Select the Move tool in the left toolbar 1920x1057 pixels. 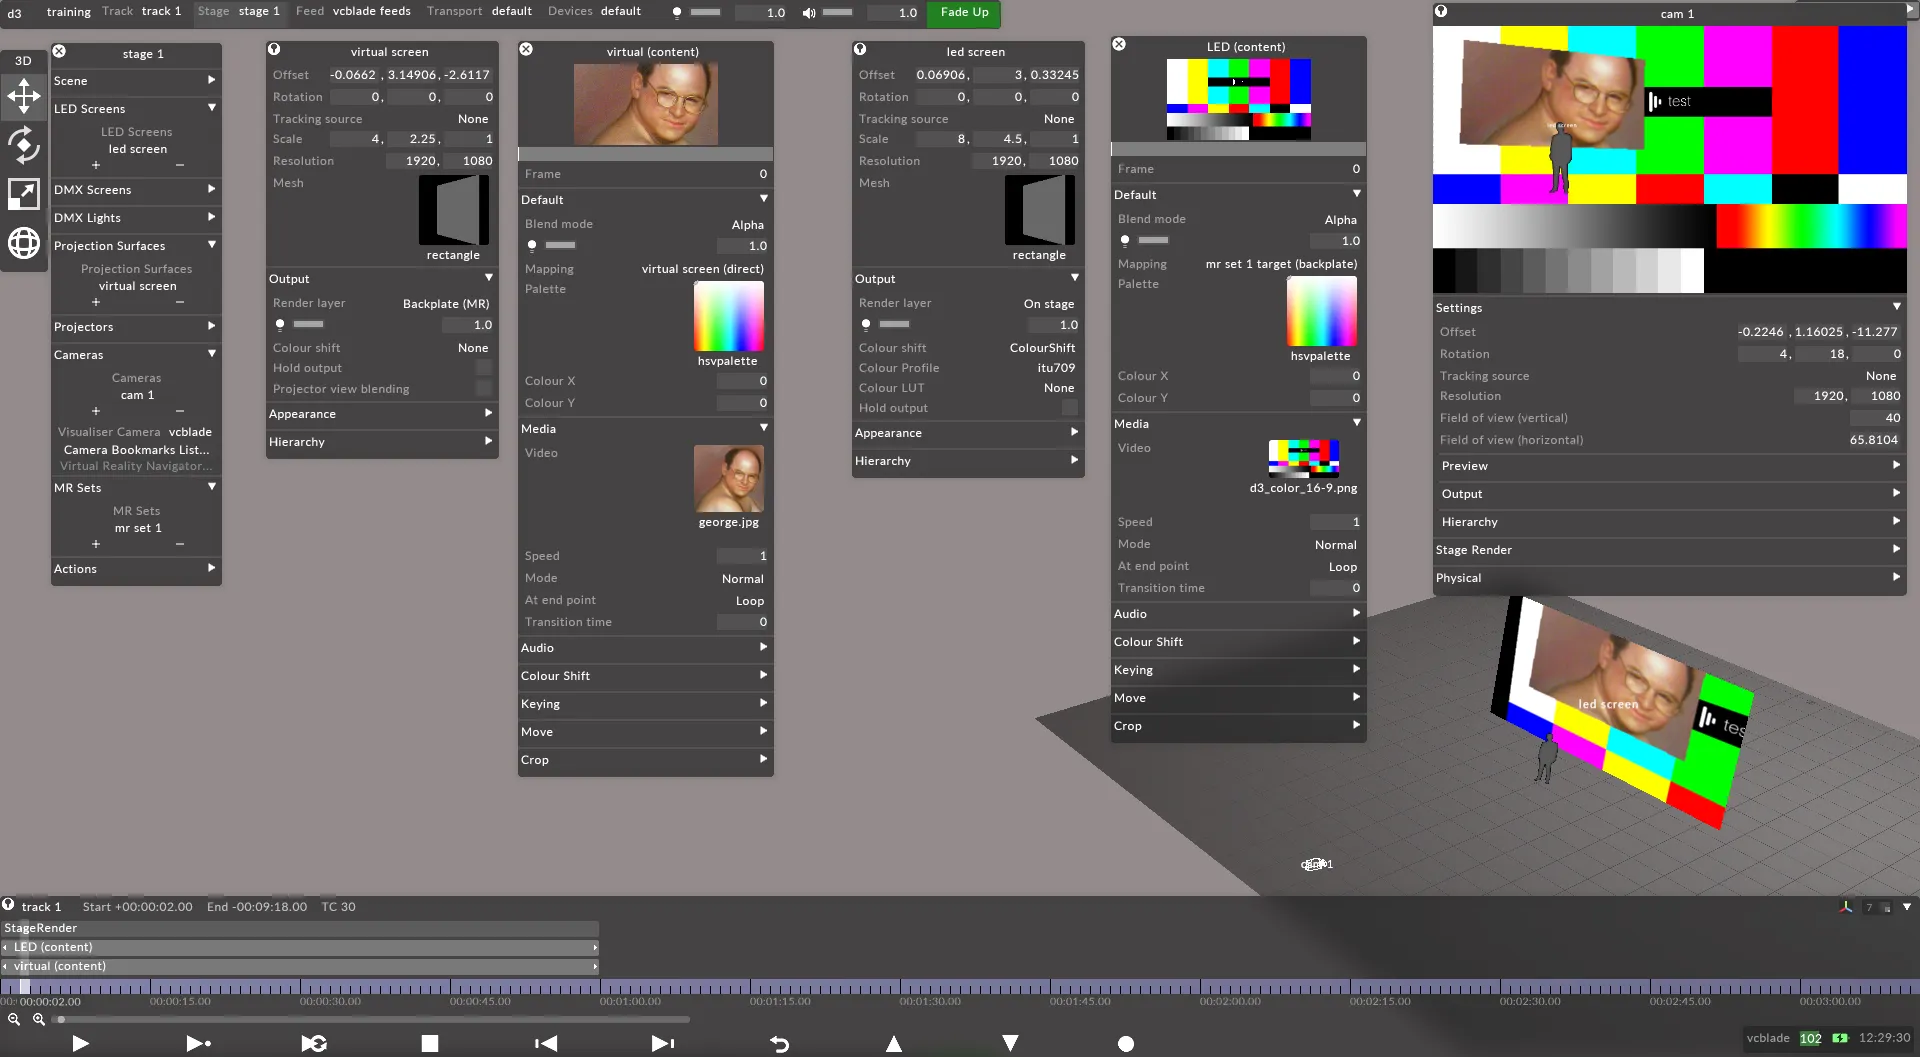23,96
